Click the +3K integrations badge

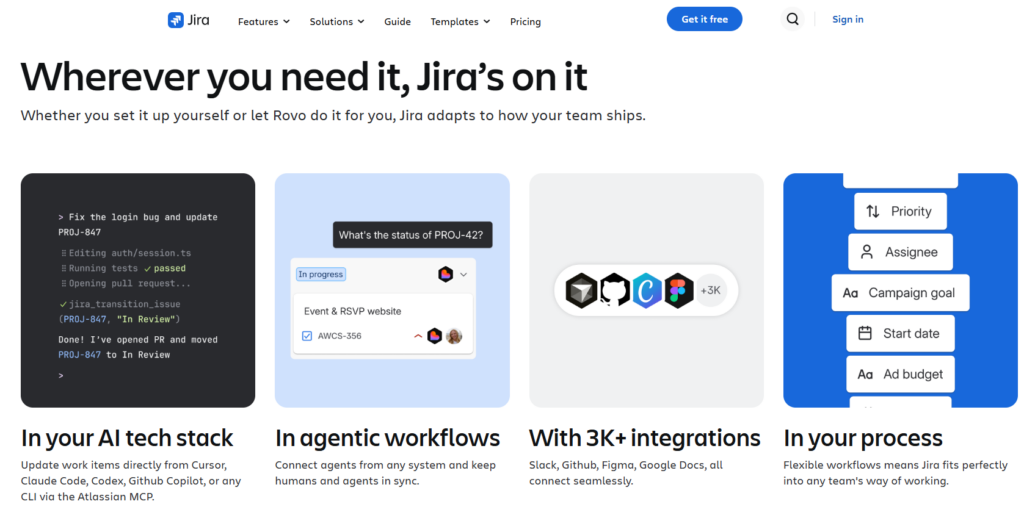tap(711, 290)
